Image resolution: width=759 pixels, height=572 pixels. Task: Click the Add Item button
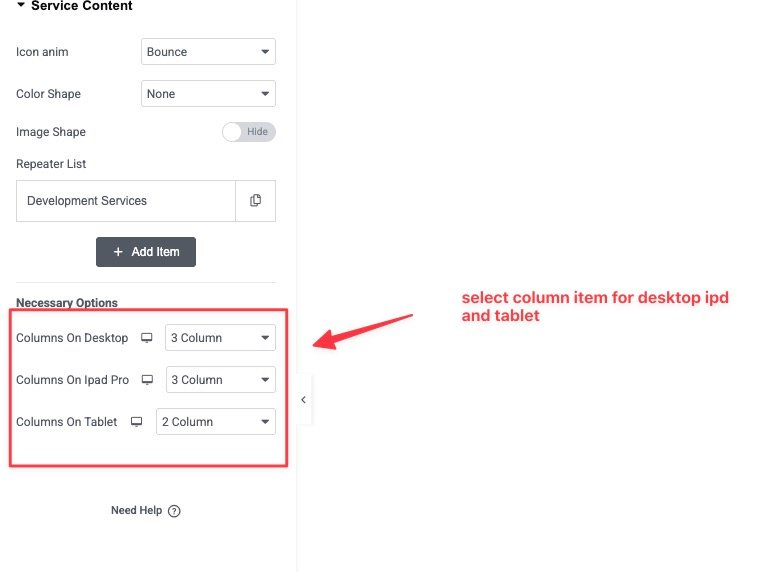[x=146, y=252]
